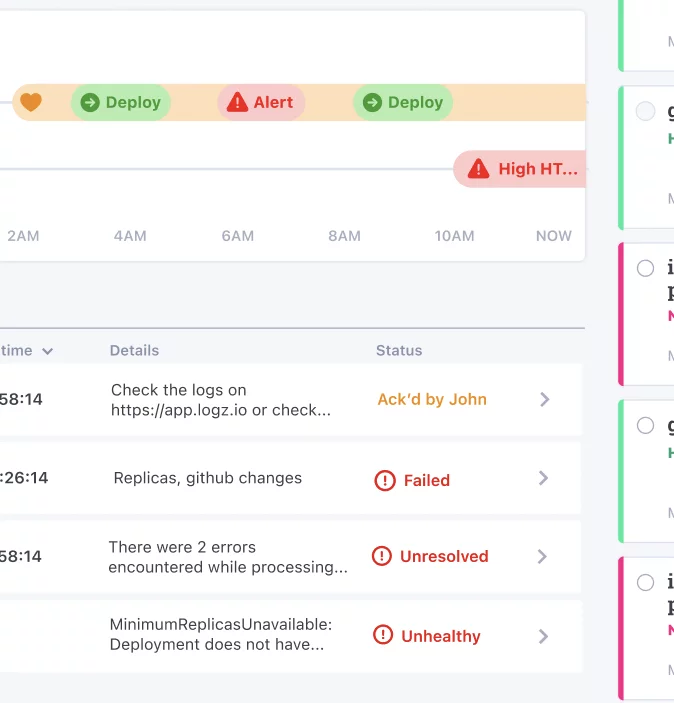Screen dimensions: 674x703
Task: Sort by the time column chevron
Action: [x=48, y=351]
